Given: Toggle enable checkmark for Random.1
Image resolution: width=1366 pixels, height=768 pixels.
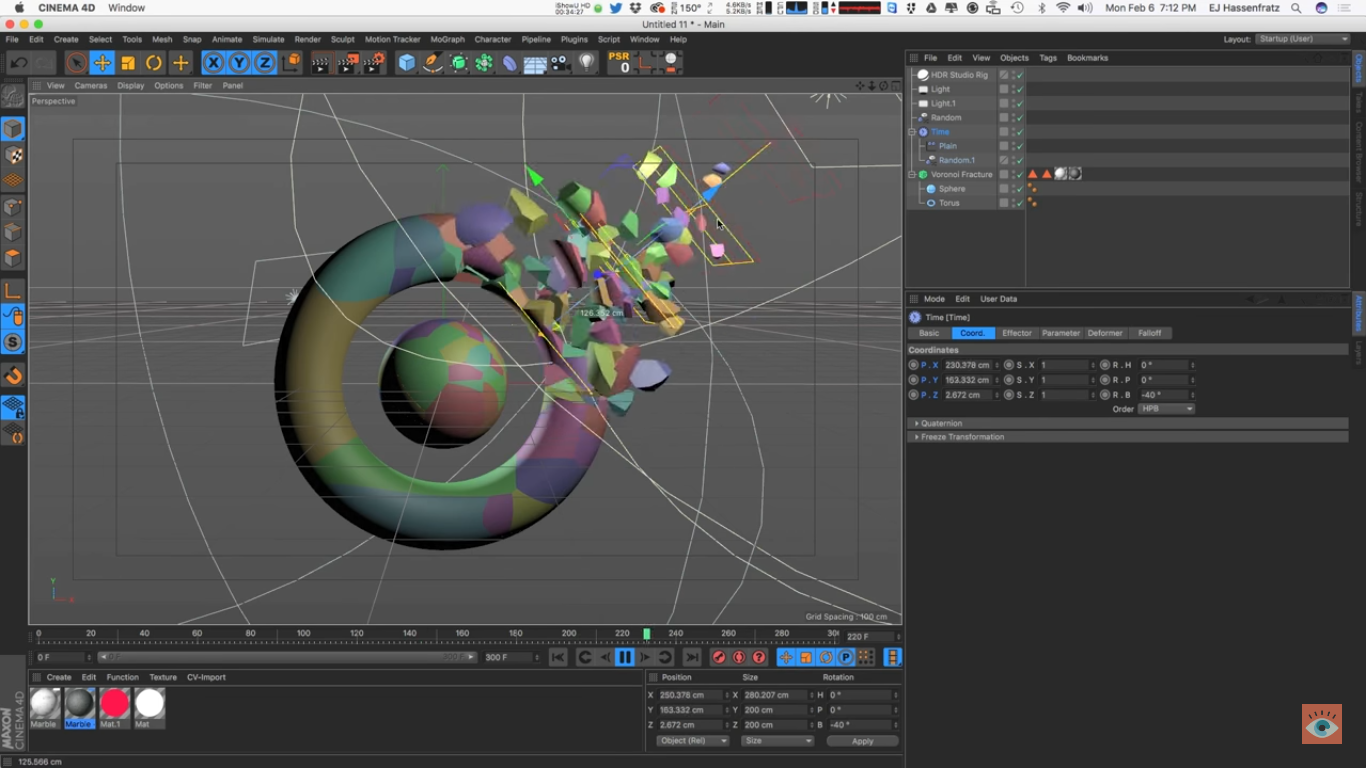Looking at the screenshot, I should (x=1019, y=160).
